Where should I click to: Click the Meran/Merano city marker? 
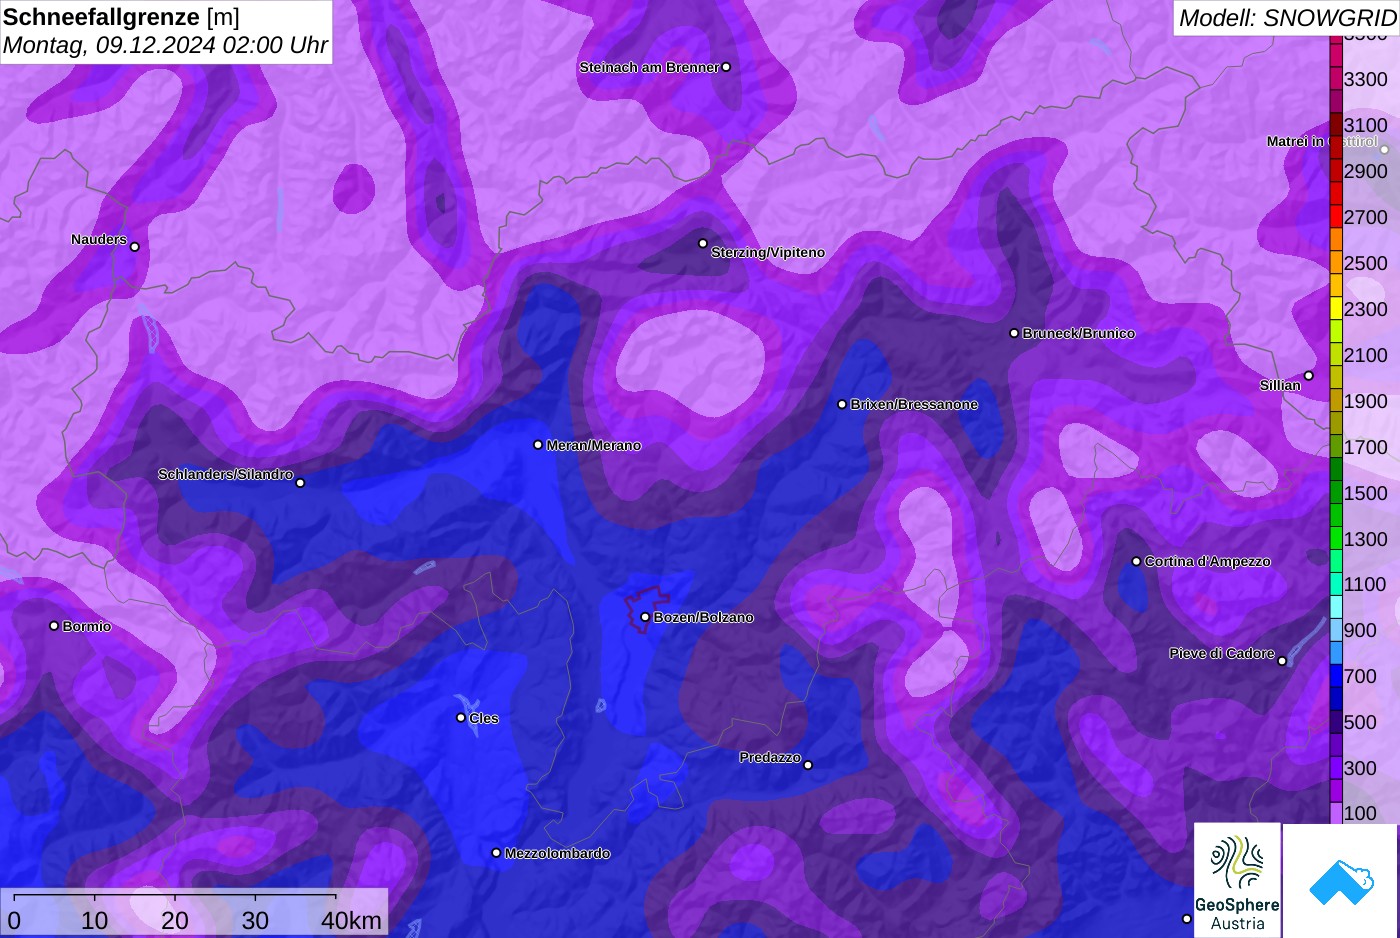(x=538, y=445)
